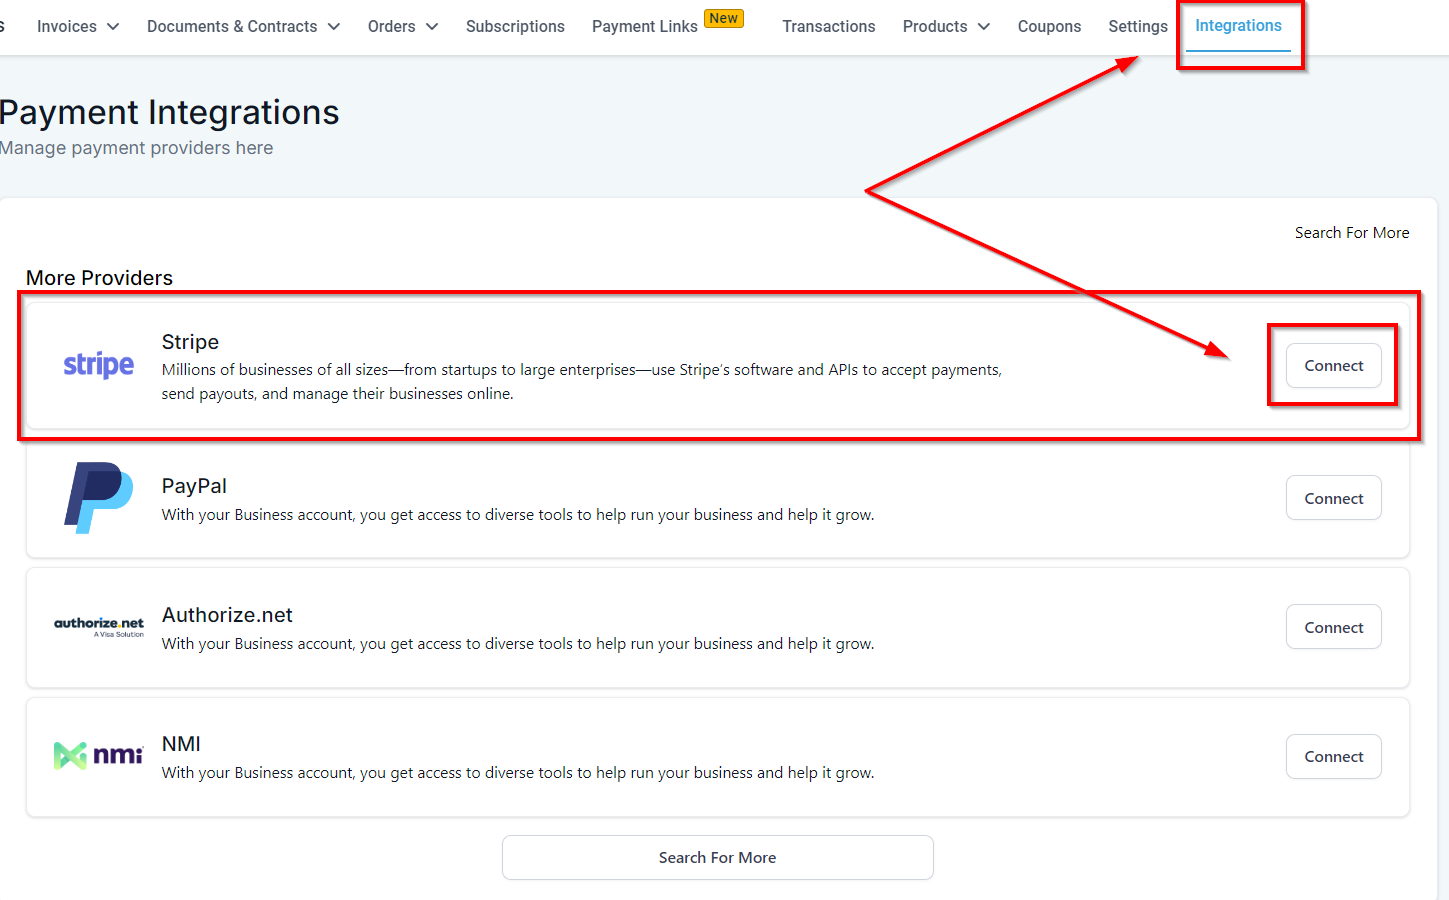Open the Products menu label
1449x900 pixels.
935,27
